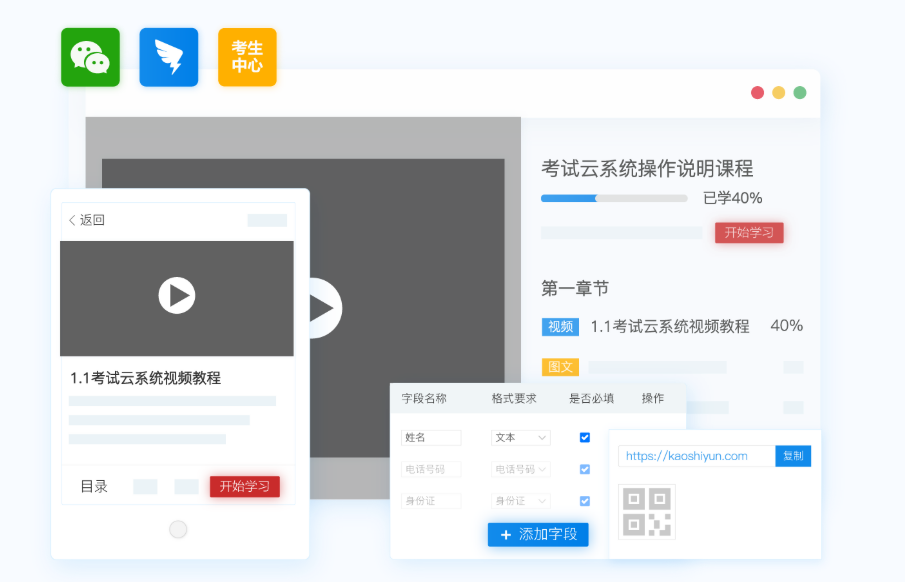Screen dimensions: 905x582
Task: Open the 目录 tab in mobile view
Action: (94, 487)
